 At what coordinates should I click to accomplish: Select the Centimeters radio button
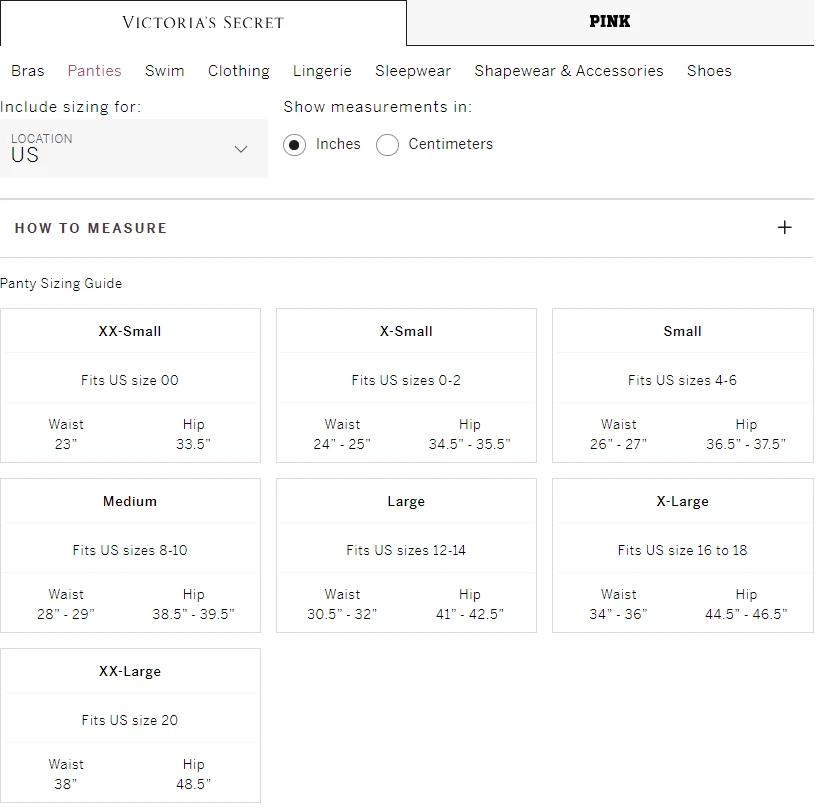point(387,145)
